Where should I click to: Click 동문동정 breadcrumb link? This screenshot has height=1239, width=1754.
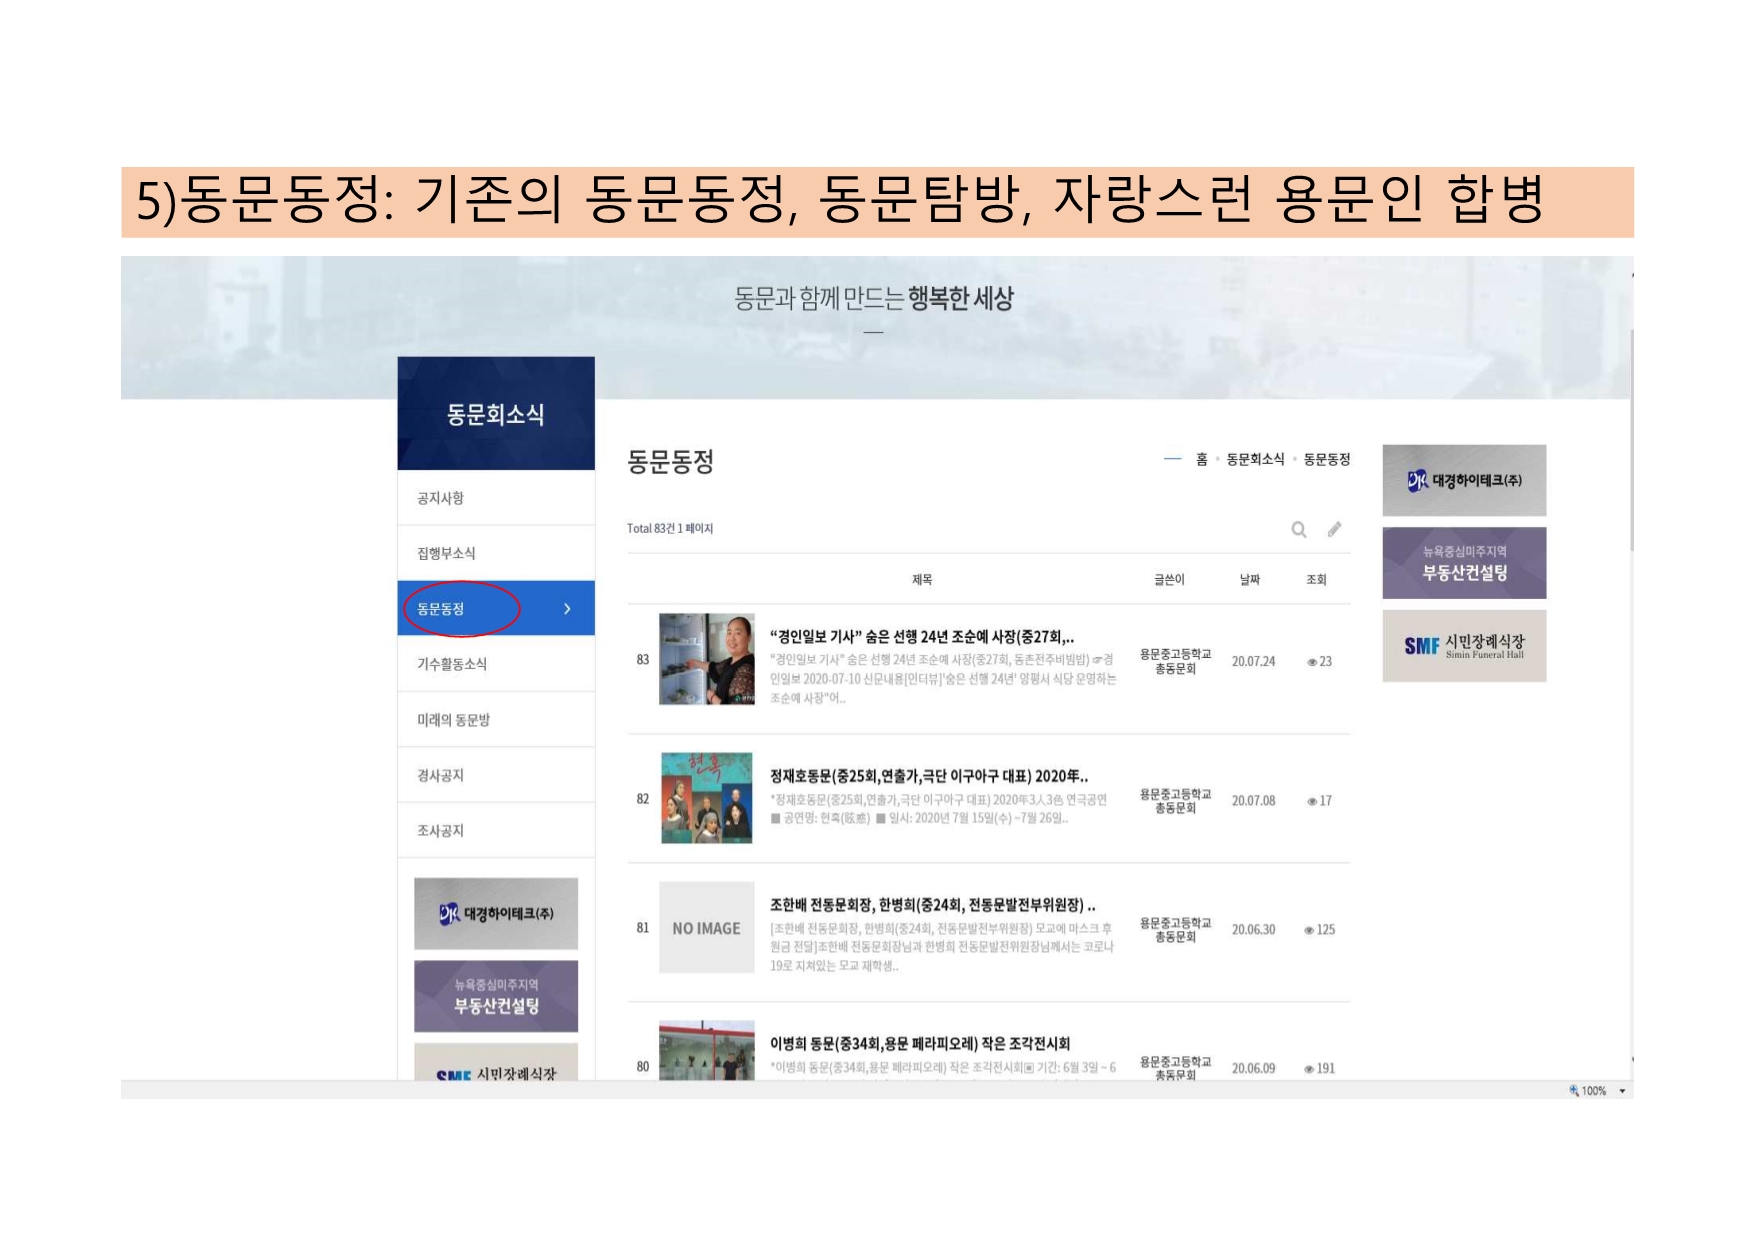coord(1327,459)
